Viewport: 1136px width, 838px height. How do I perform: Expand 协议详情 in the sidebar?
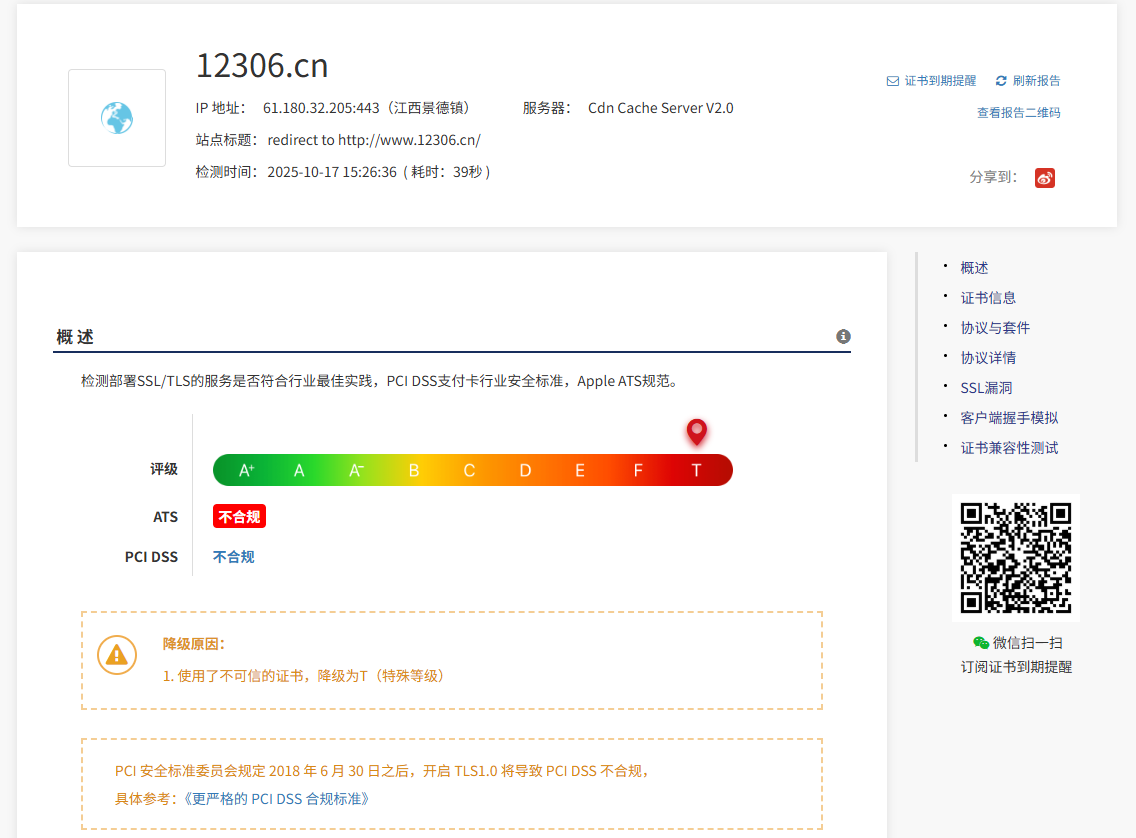[x=988, y=357]
